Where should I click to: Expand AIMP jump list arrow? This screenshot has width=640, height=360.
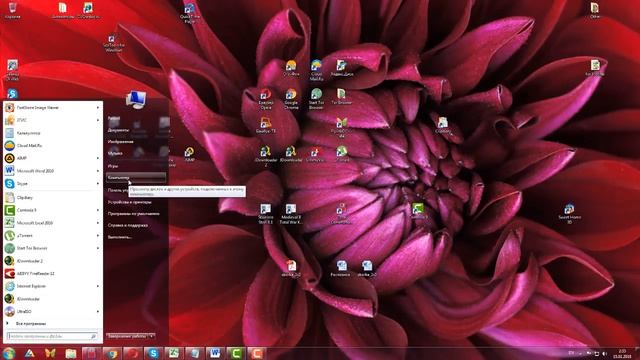point(98,158)
